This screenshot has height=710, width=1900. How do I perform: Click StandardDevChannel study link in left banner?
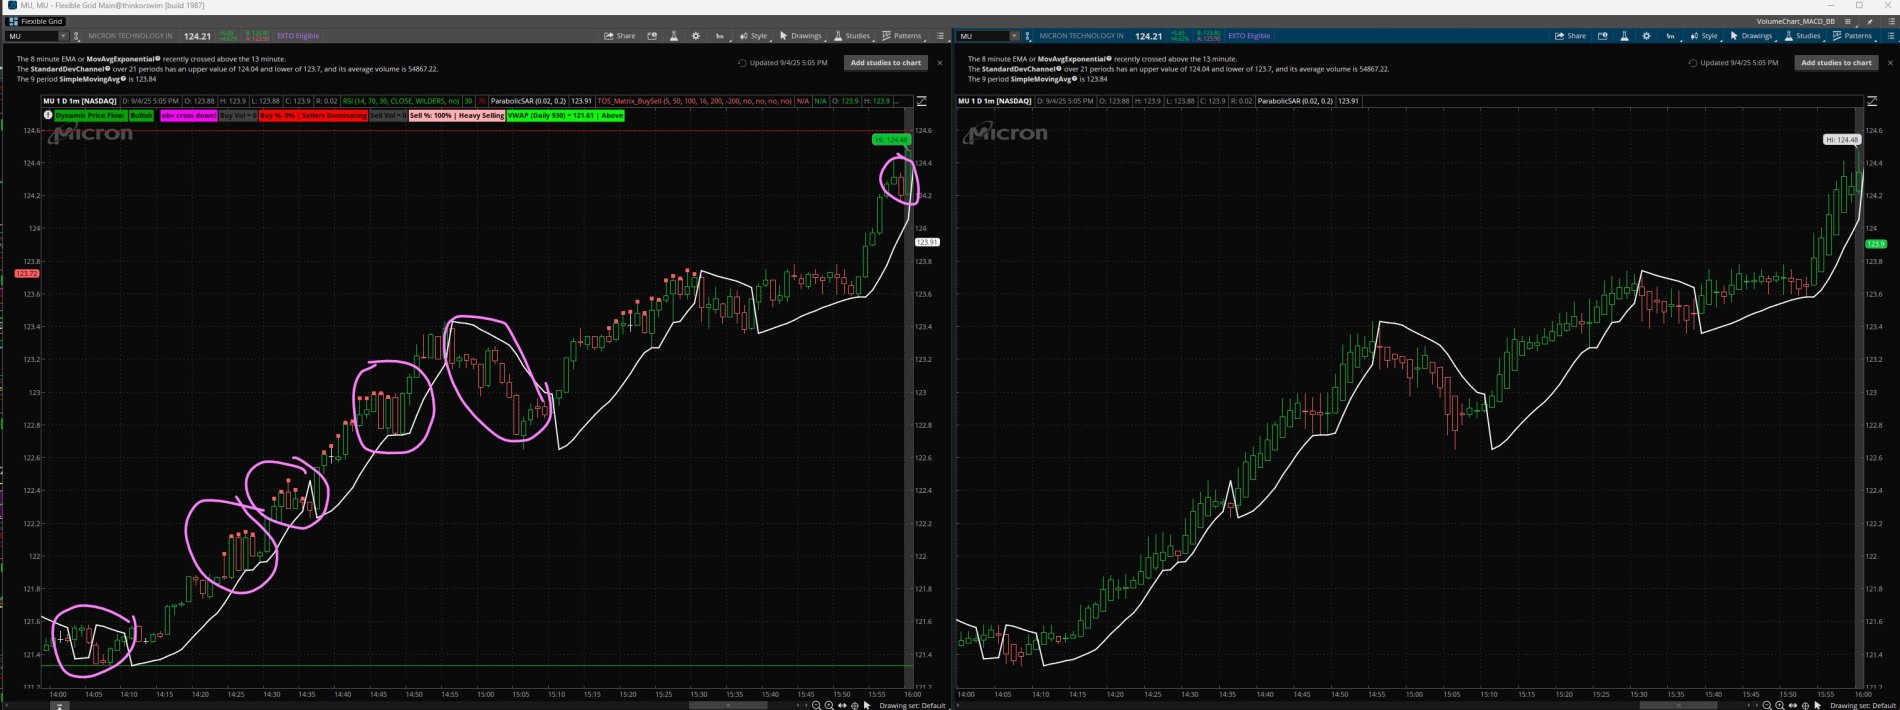pyautogui.click(x=68, y=69)
